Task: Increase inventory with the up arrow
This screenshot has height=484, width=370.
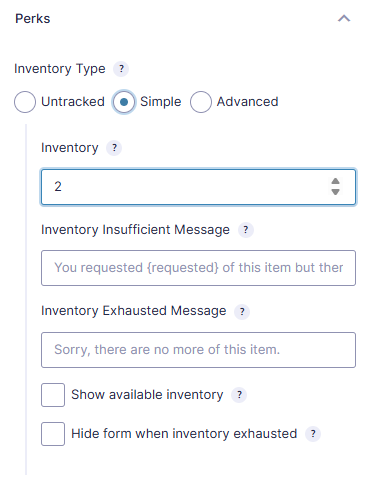Action: [x=335, y=181]
